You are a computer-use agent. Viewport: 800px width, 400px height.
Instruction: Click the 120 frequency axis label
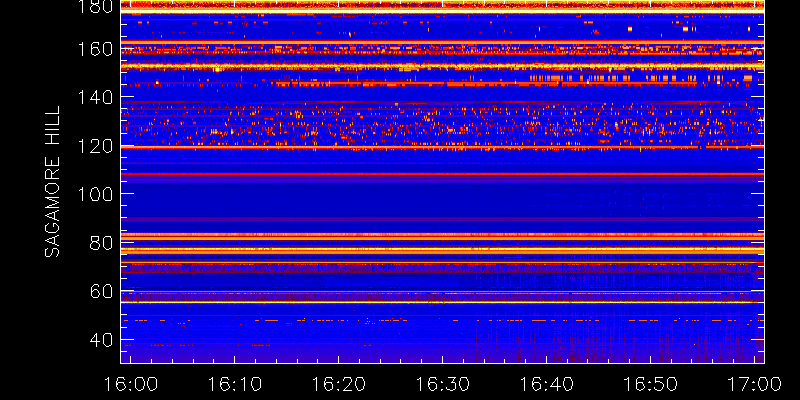pyautogui.click(x=95, y=146)
